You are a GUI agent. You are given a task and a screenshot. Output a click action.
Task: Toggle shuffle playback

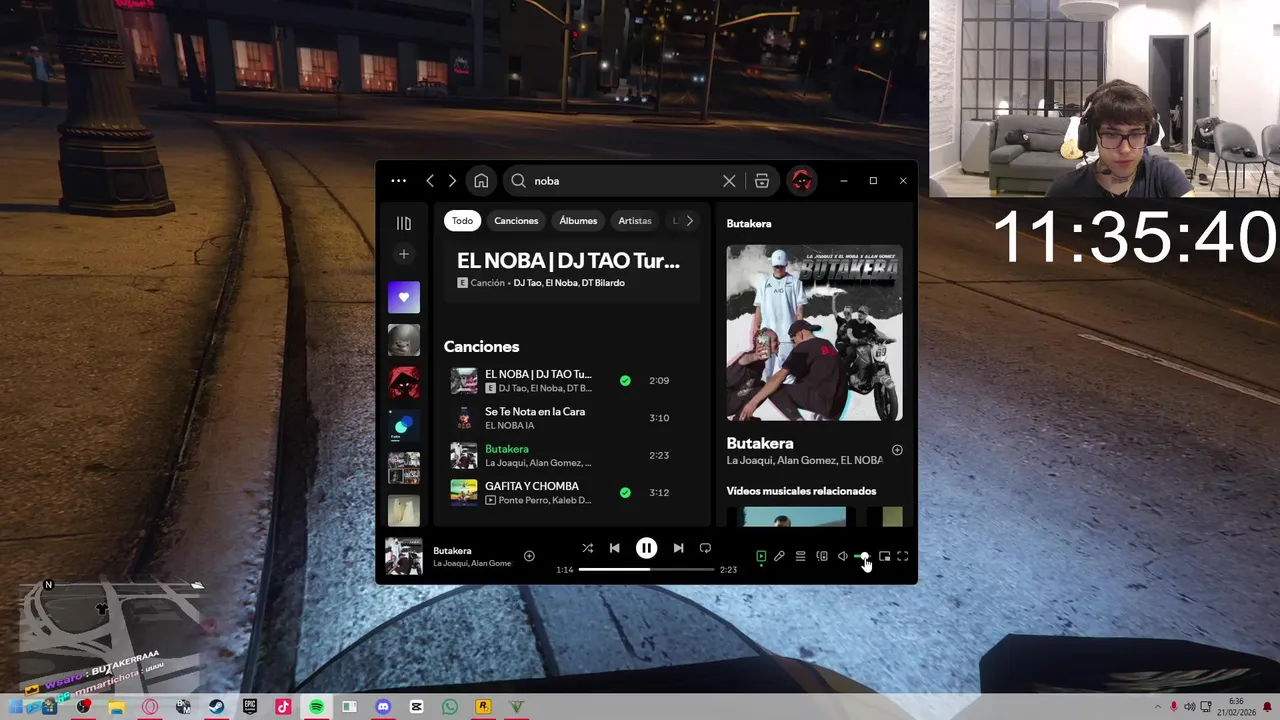pos(588,548)
